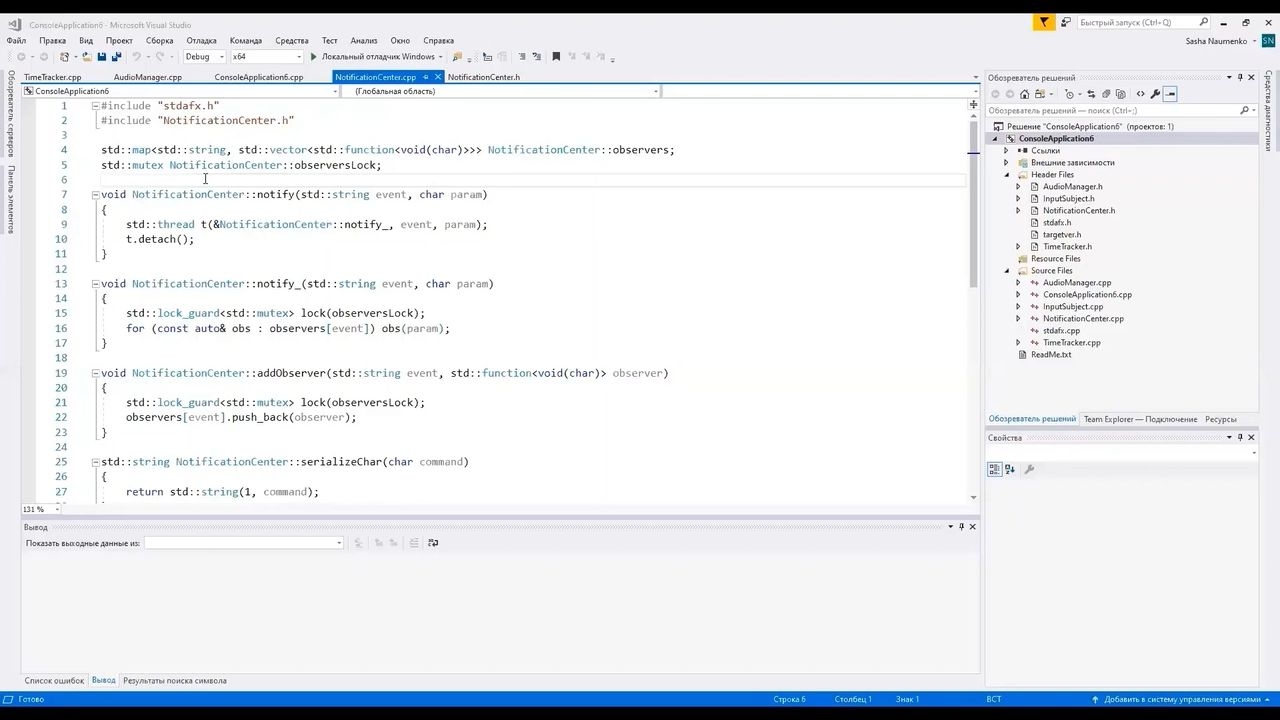Viewport: 1280px width, 720px height.
Task: Collapse the notify function at line 7
Action: click(x=95, y=195)
